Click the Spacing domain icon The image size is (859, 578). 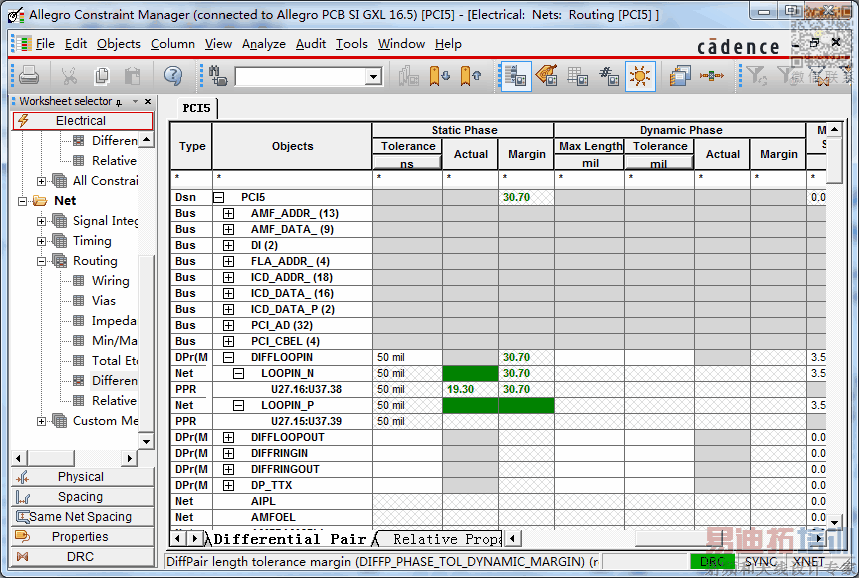tap(22, 497)
